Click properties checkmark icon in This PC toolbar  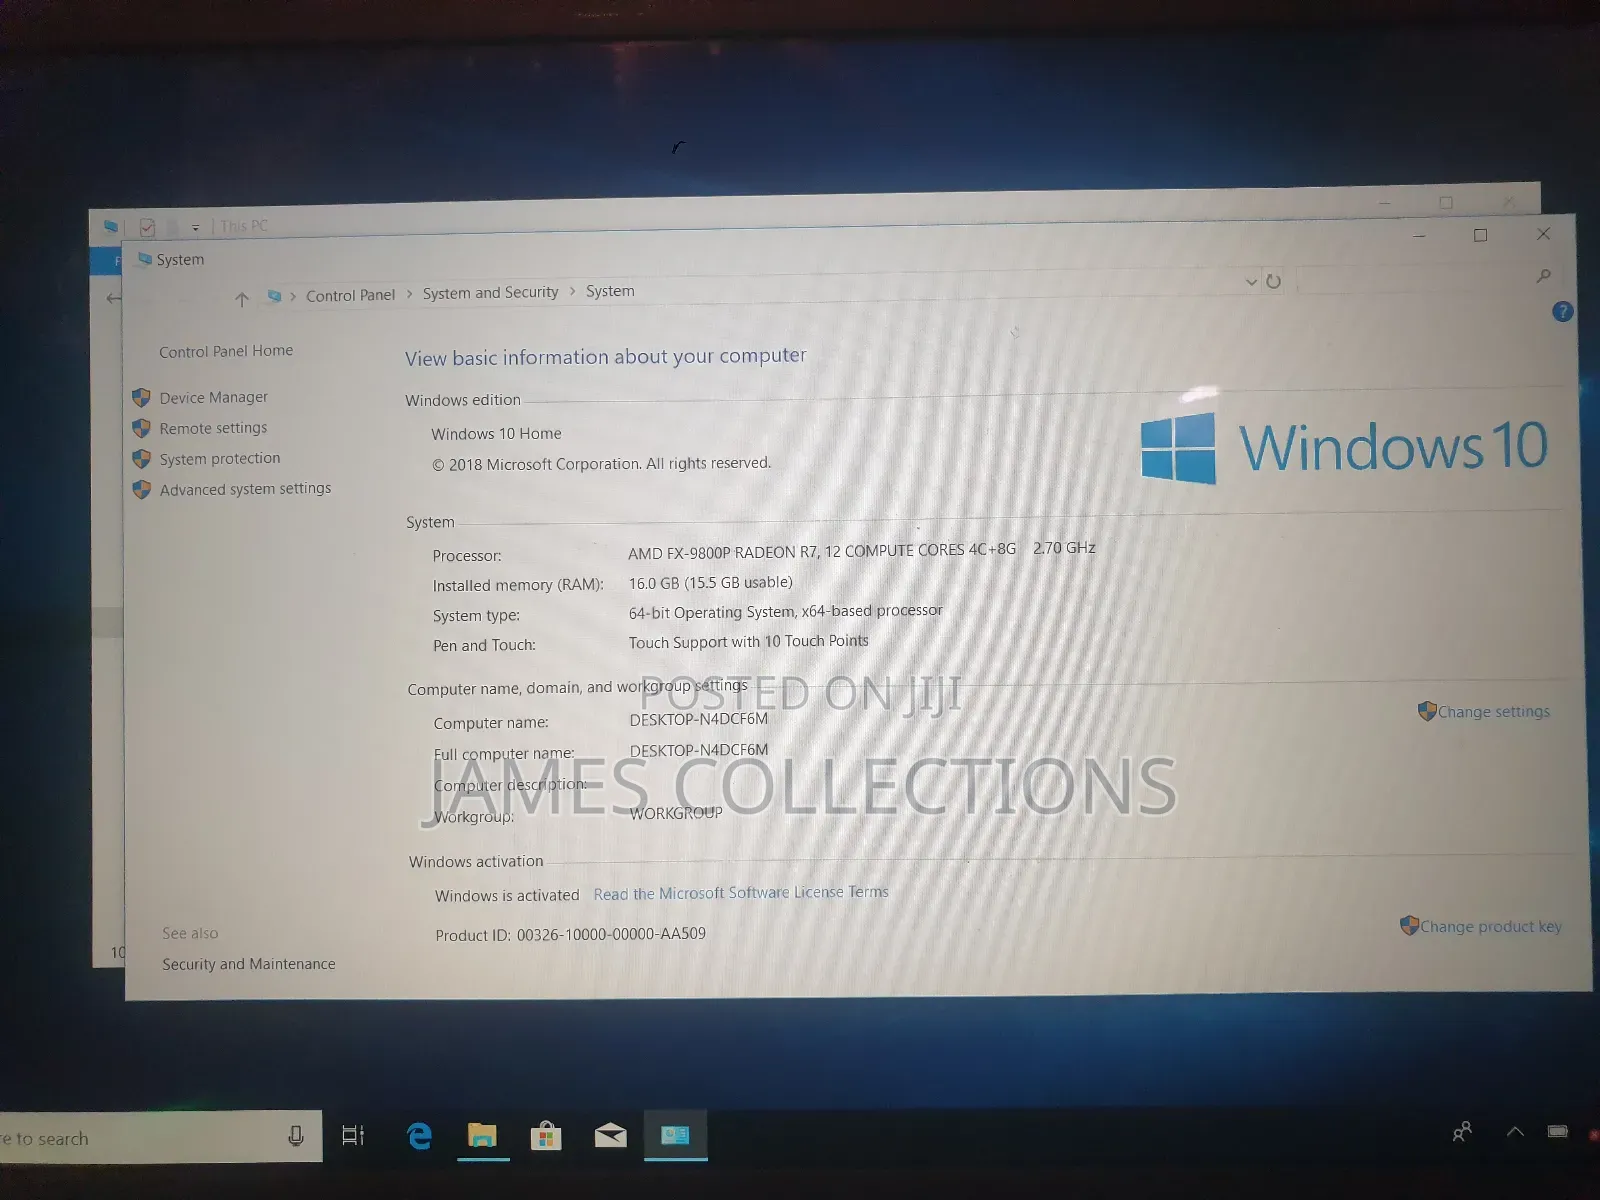pos(147,227)
